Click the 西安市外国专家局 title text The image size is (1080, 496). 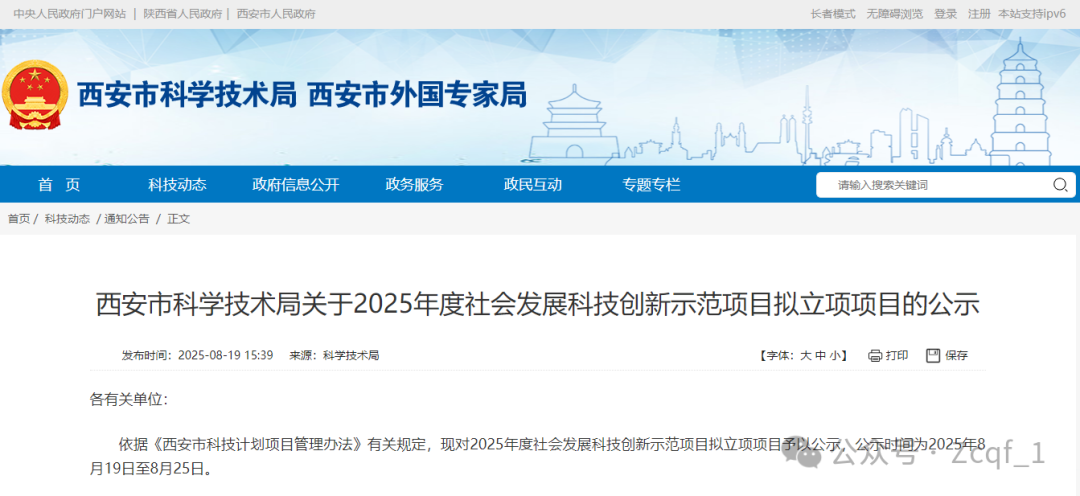coord(417,94)
